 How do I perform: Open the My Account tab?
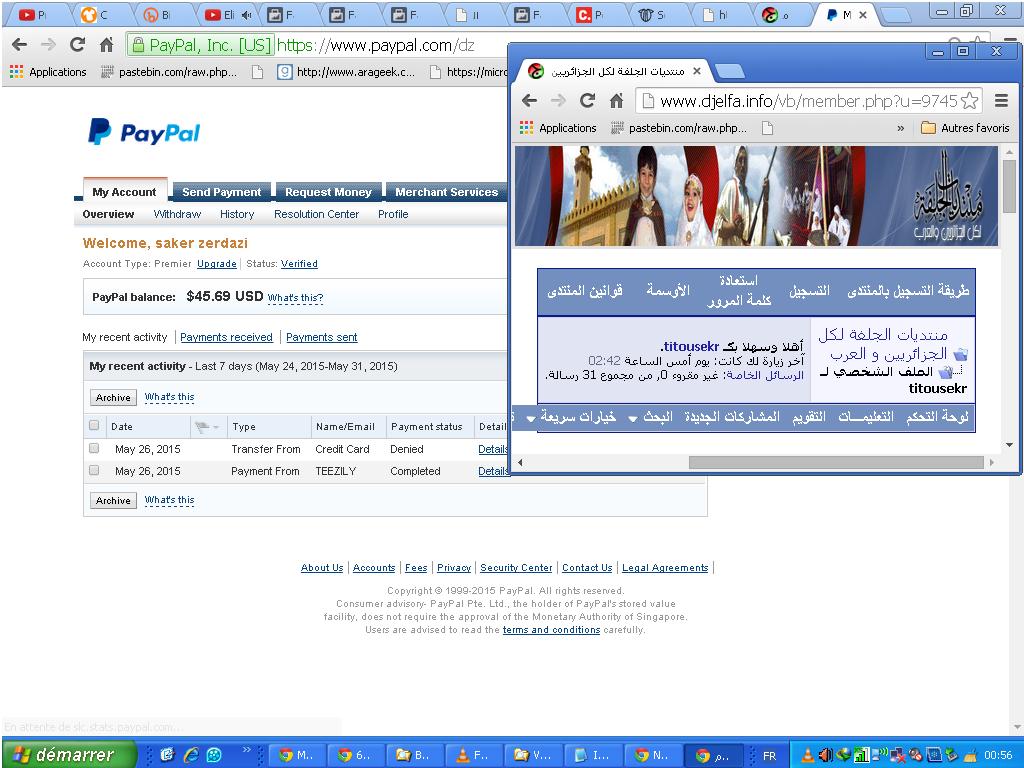coord(124,192)
